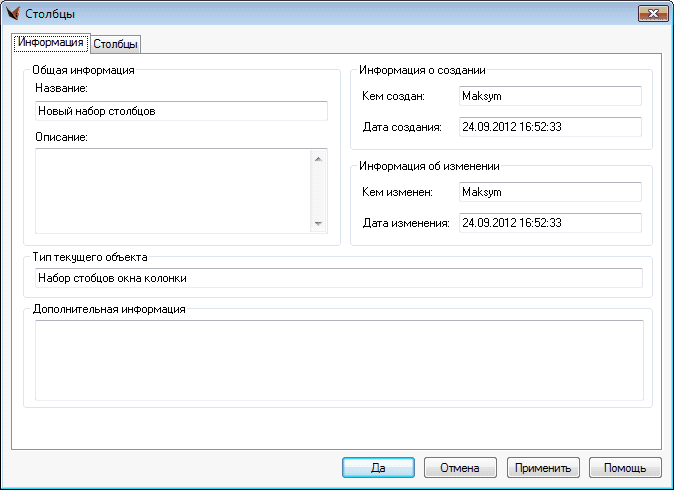Open help with the Помощь button
Screen dimensions: 674x490
(x=625, y=467)
